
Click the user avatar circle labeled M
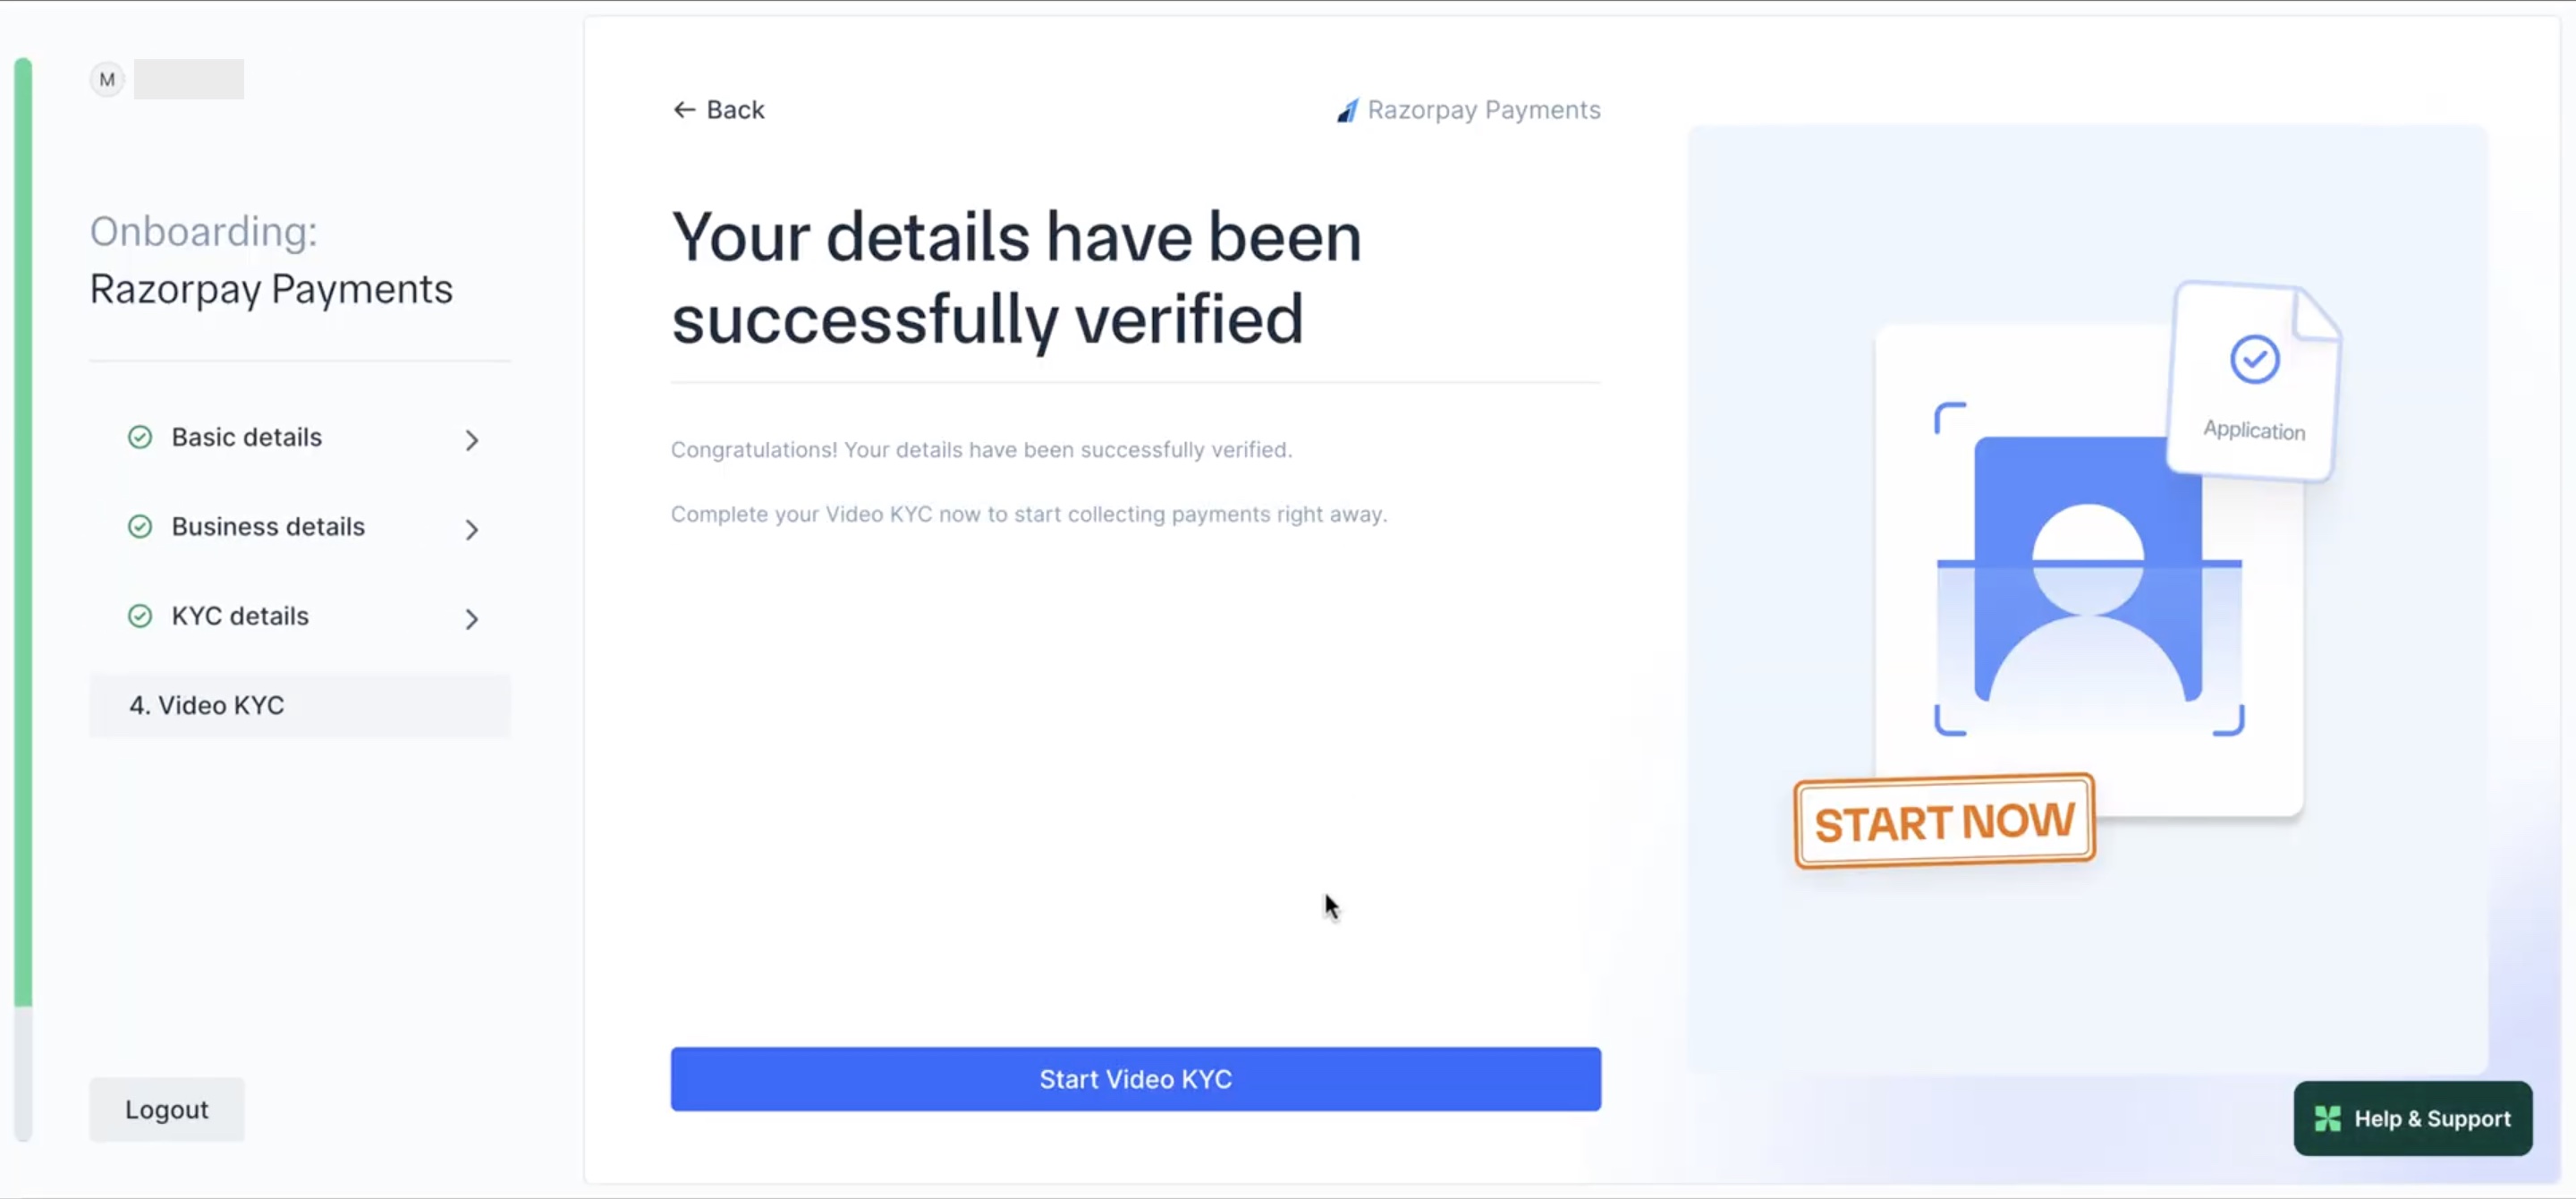pyautogui.click(x=106, y=79)
